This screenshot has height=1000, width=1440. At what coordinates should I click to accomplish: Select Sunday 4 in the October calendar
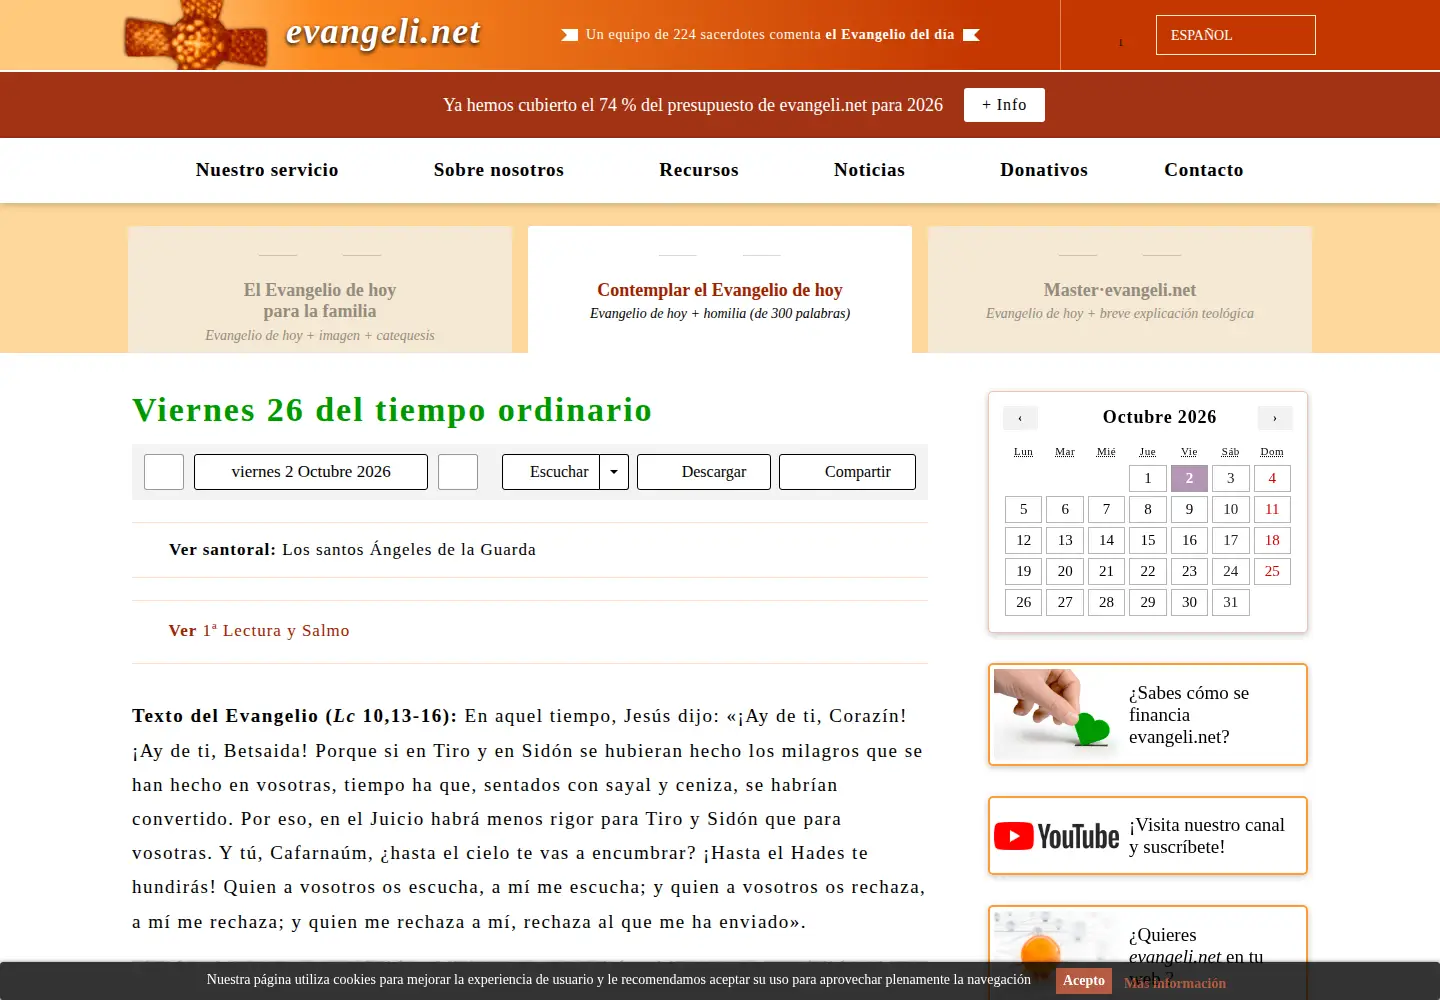click(x=1272, y=479)
